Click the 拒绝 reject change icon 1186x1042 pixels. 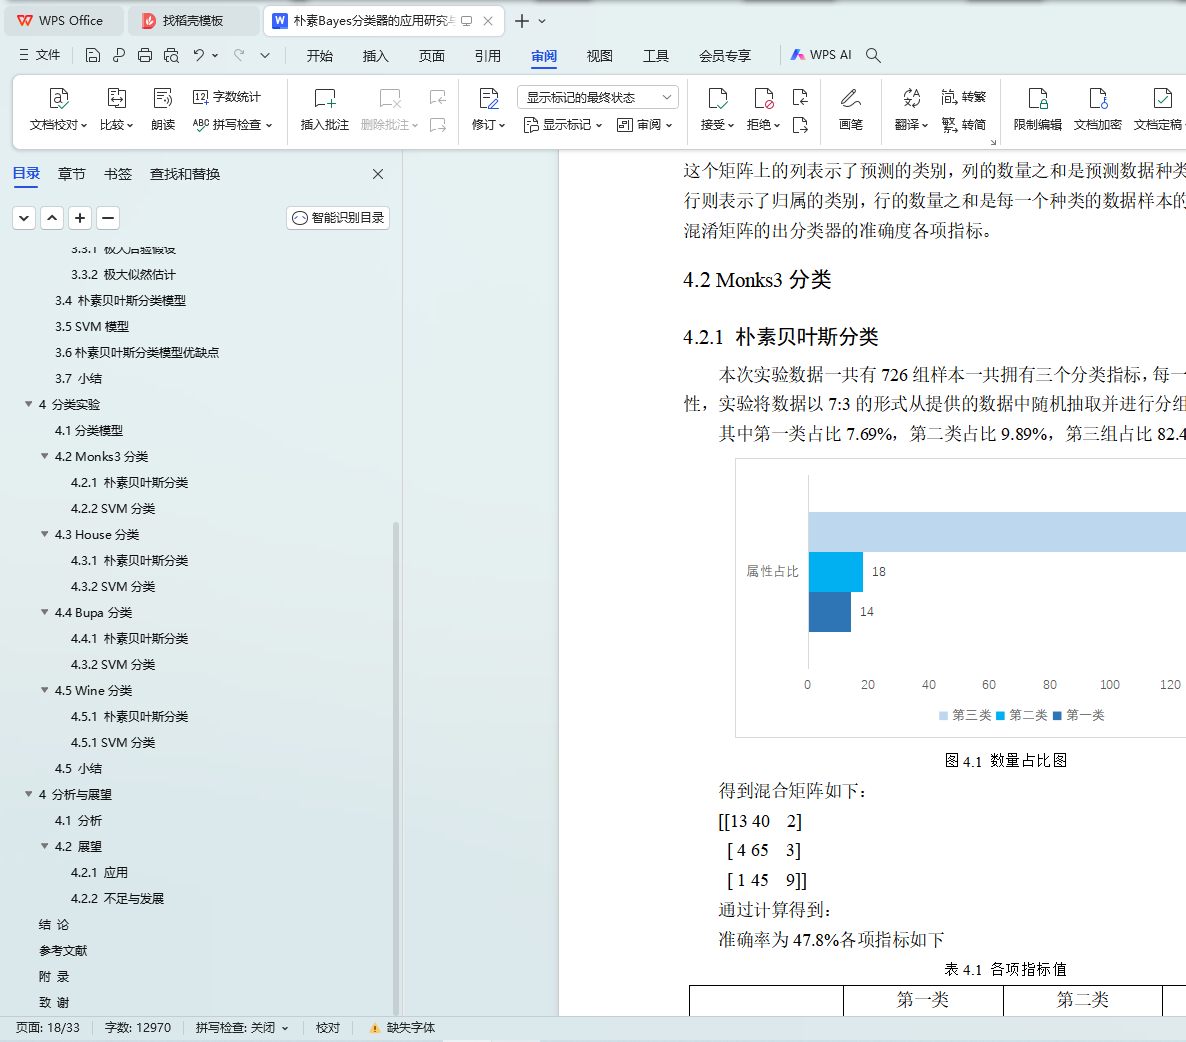pos(763,98)
